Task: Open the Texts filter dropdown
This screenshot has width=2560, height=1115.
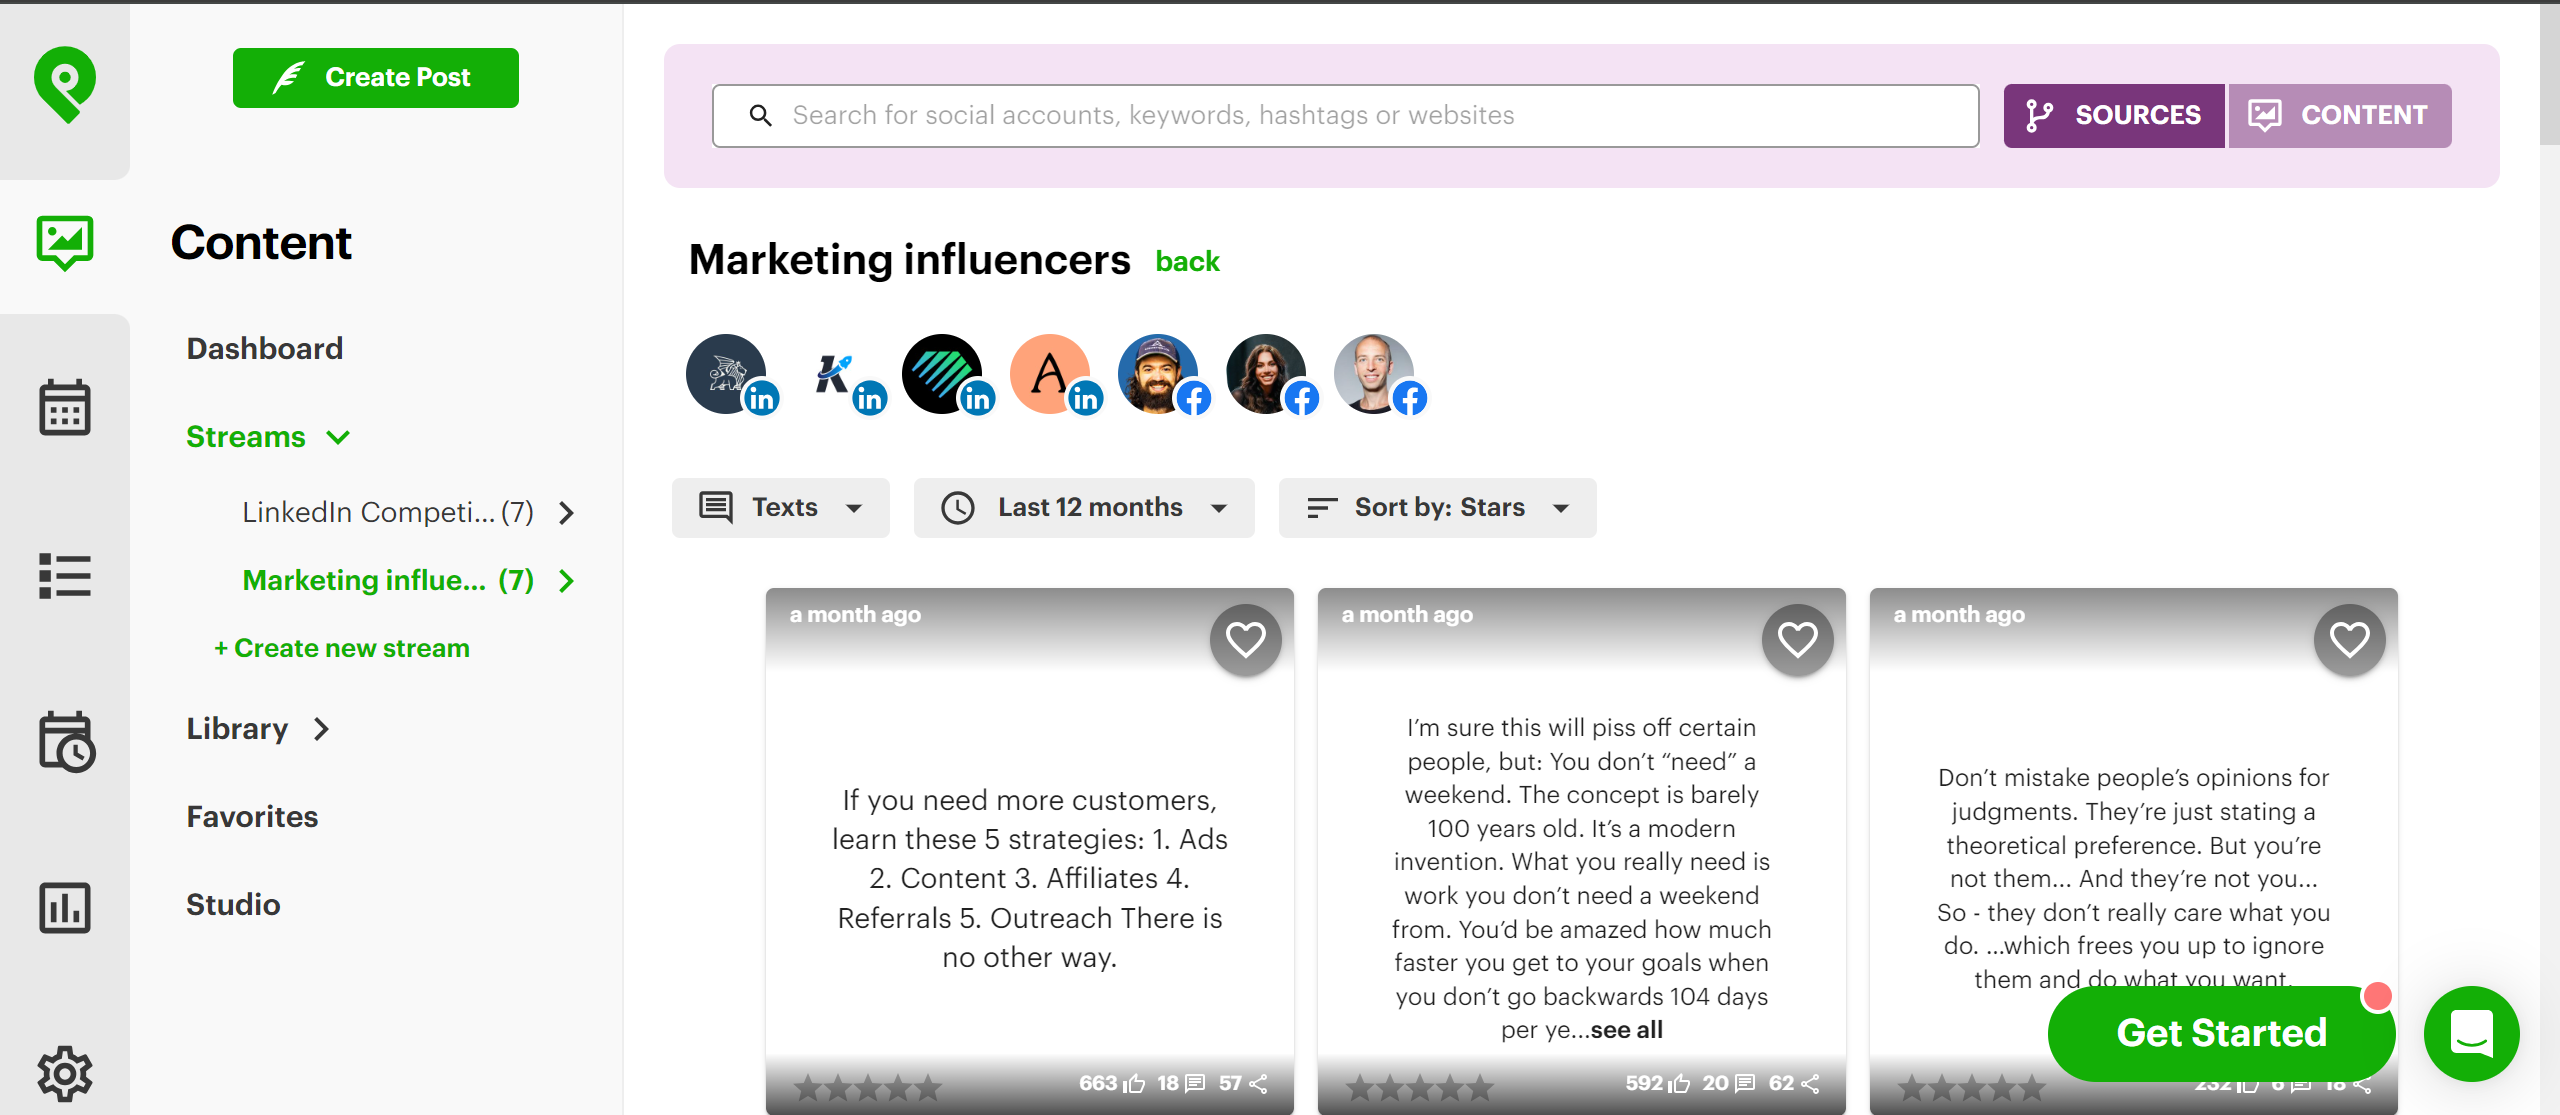Action: tap(780, 507)
